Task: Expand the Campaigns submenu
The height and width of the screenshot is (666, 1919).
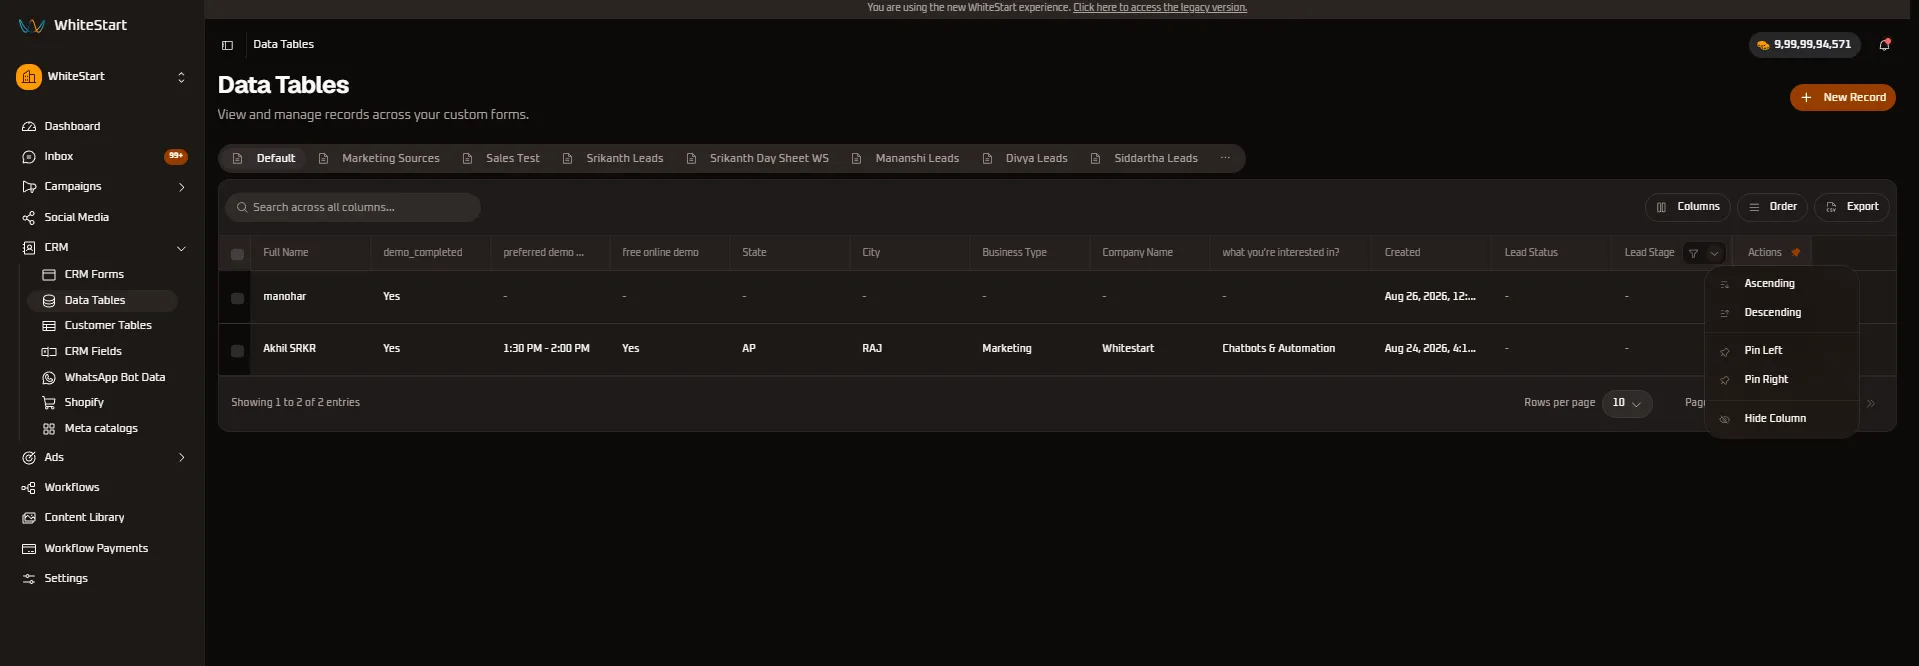Action: pyautogui.click(x=181, y=187)
